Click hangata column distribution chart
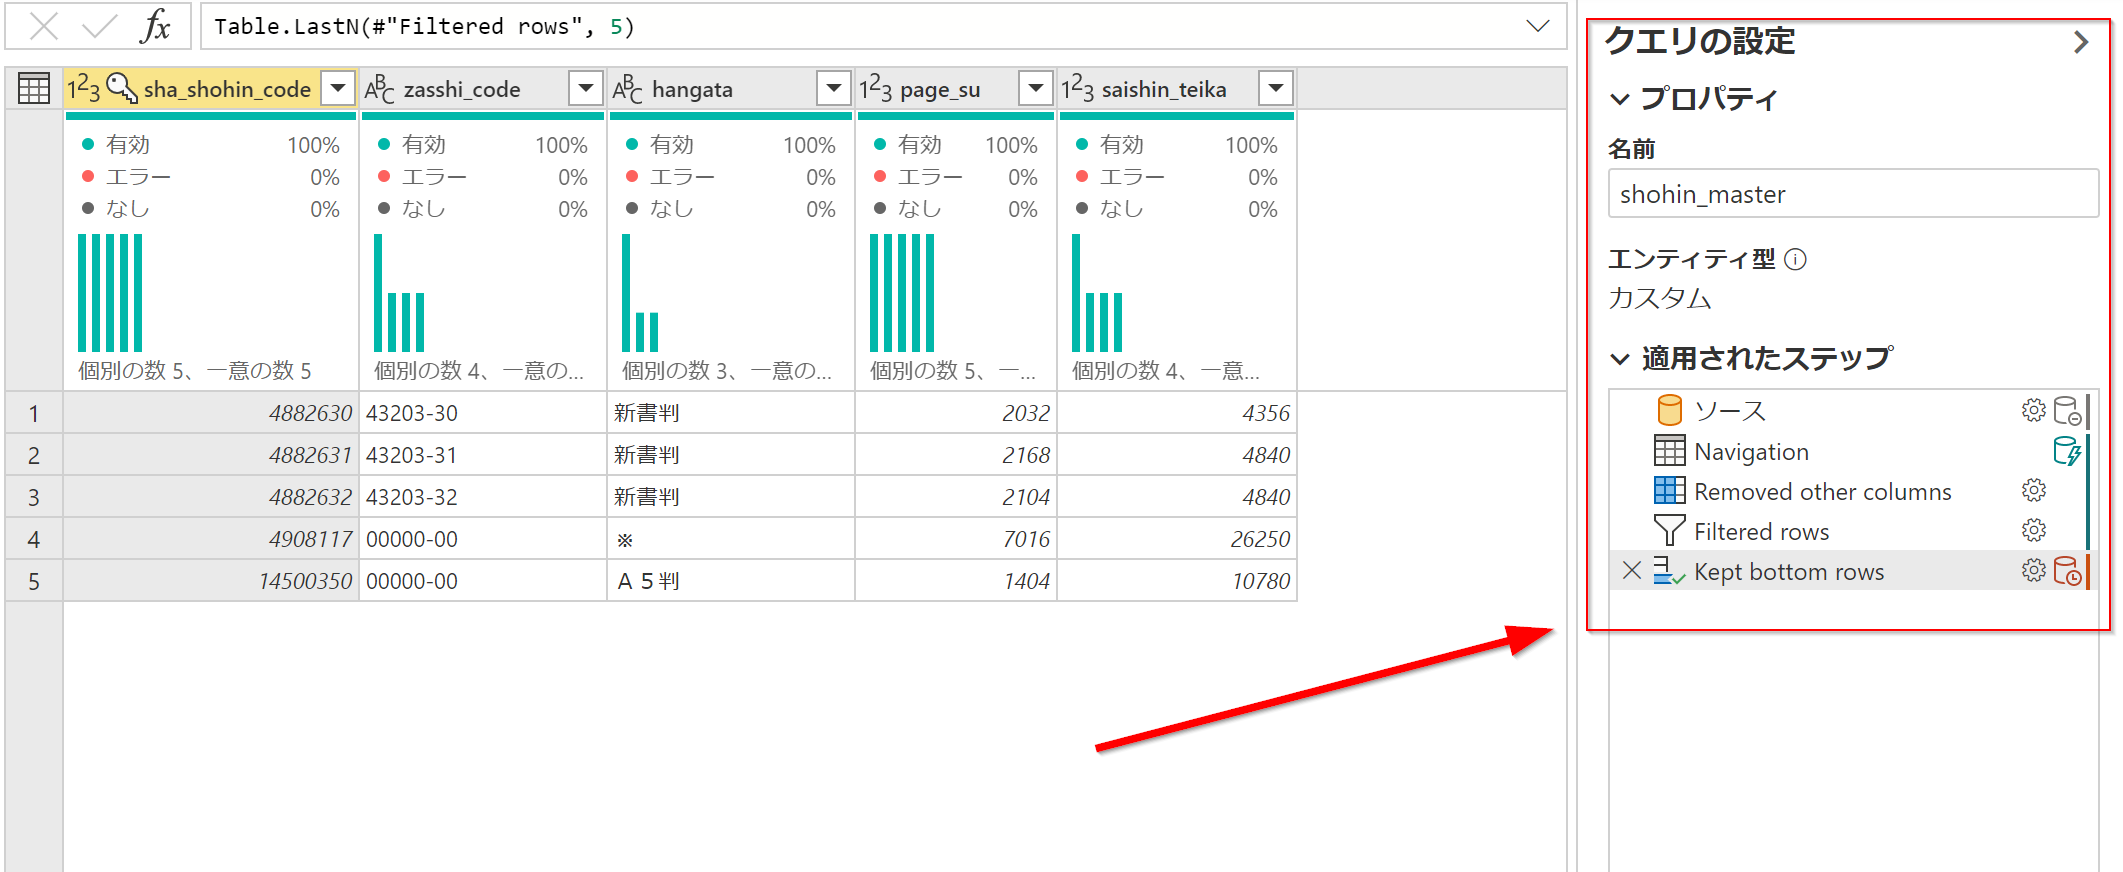This screenshot has width=2123, height=872. point(640,293)
